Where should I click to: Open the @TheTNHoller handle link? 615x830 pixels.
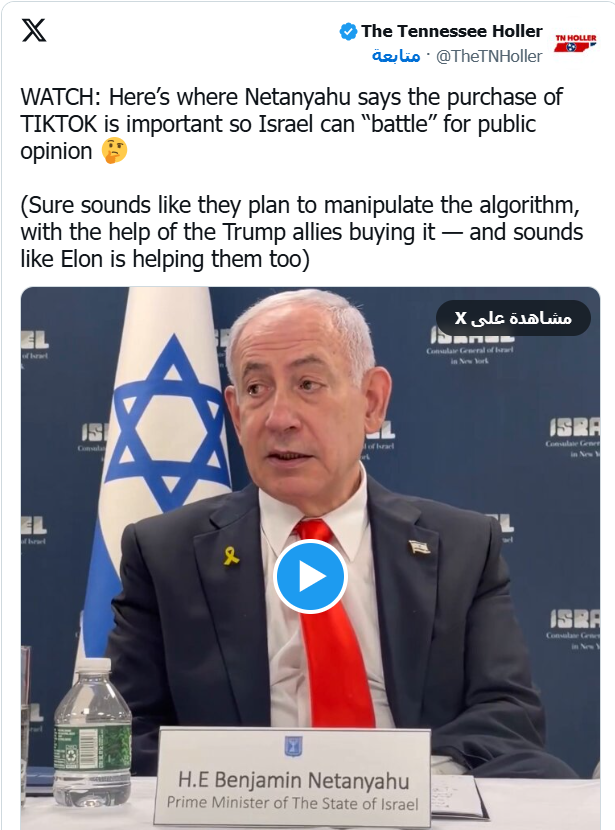[489, 57]
